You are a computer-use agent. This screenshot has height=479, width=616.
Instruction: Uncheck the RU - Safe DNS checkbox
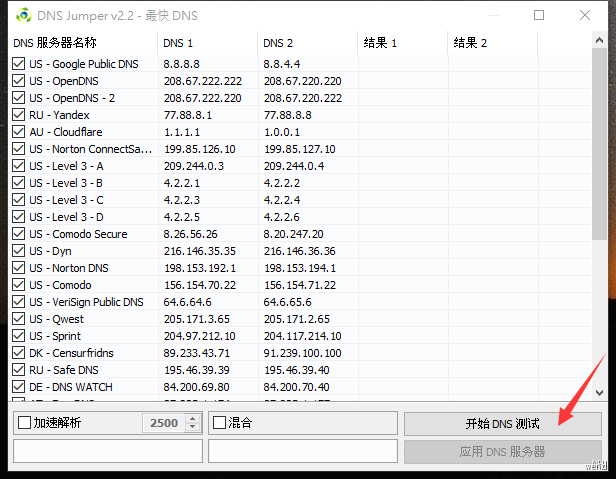click(x=18, y=370)
